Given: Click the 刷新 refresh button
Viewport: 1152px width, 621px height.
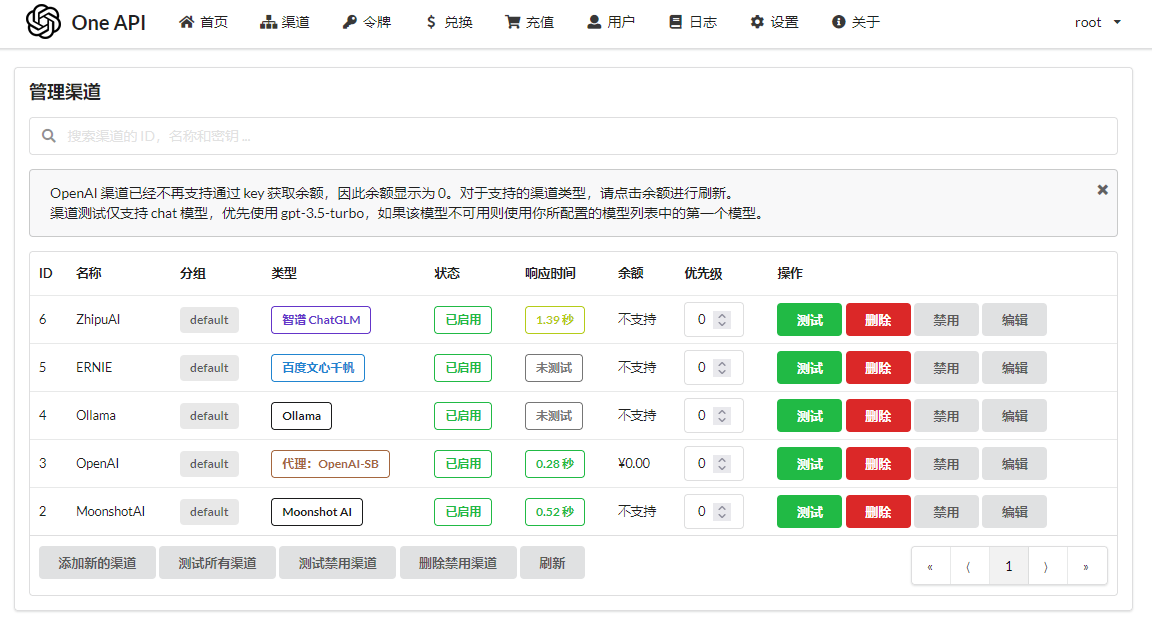Looking at the screenshot, I should (552, 563).
